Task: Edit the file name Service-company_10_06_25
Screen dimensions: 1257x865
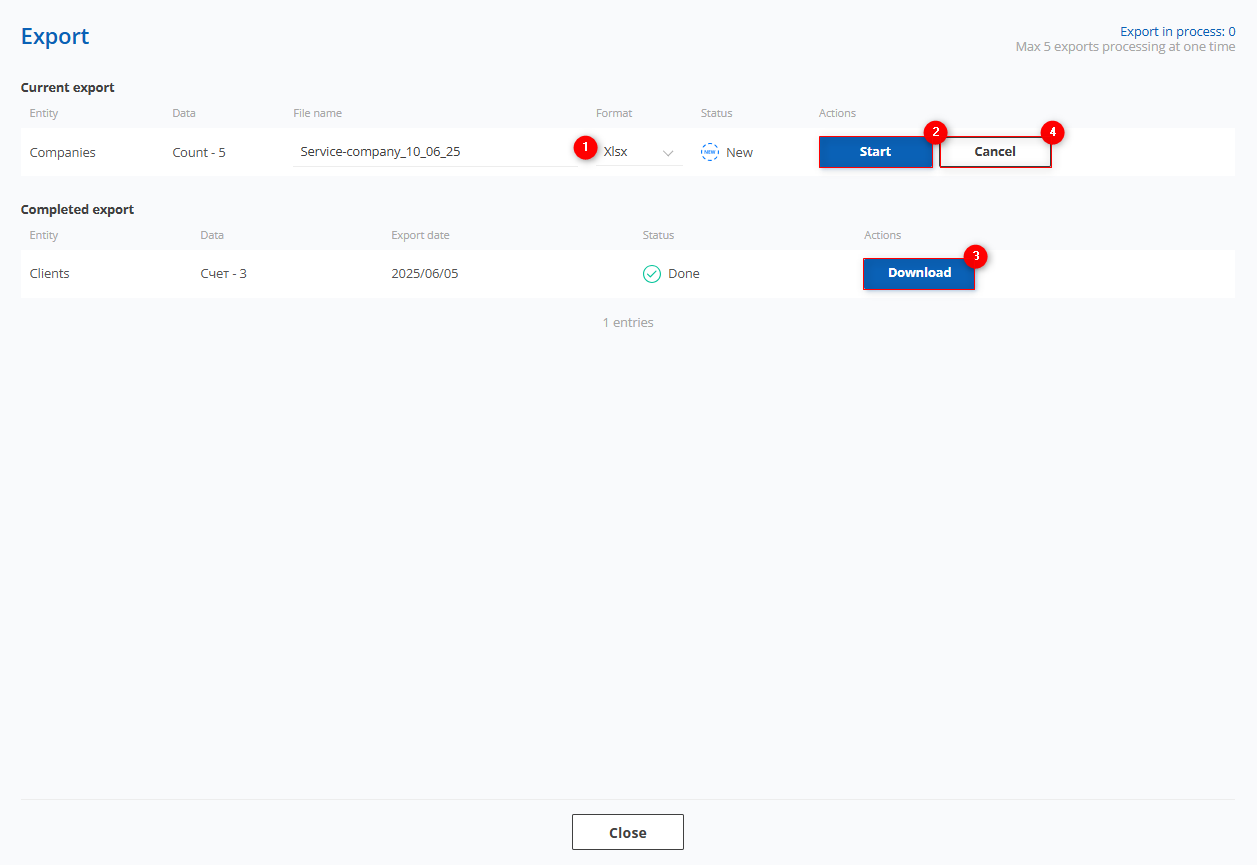Action: (x=440, y=152)
